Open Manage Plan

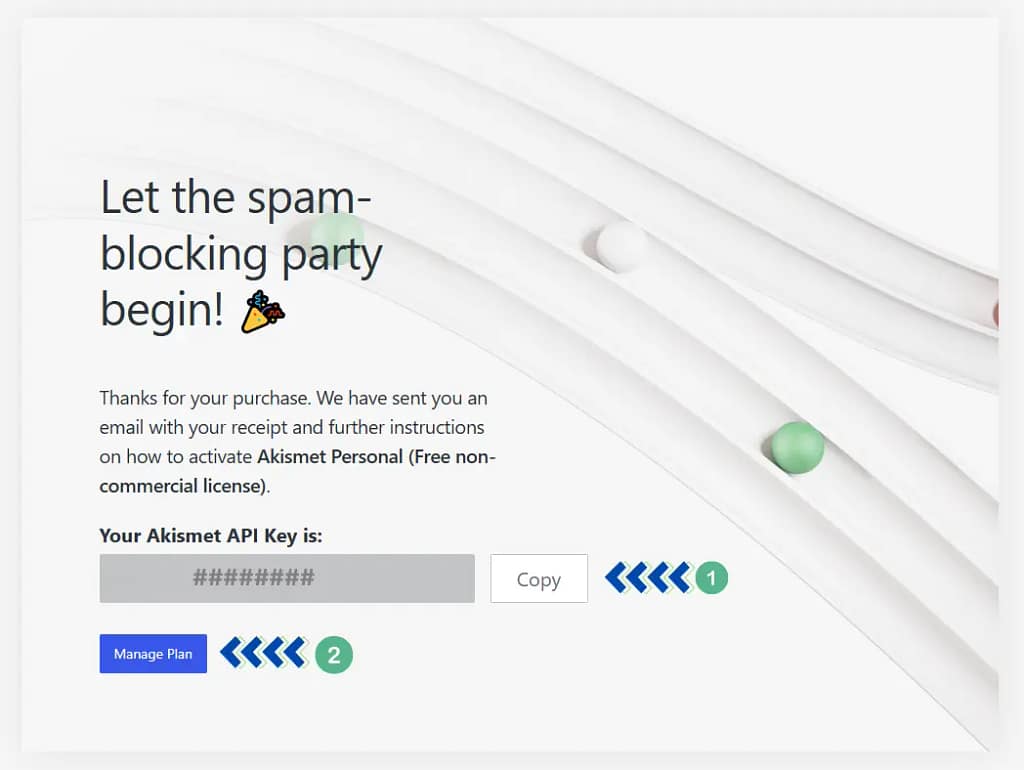(153, 654)
